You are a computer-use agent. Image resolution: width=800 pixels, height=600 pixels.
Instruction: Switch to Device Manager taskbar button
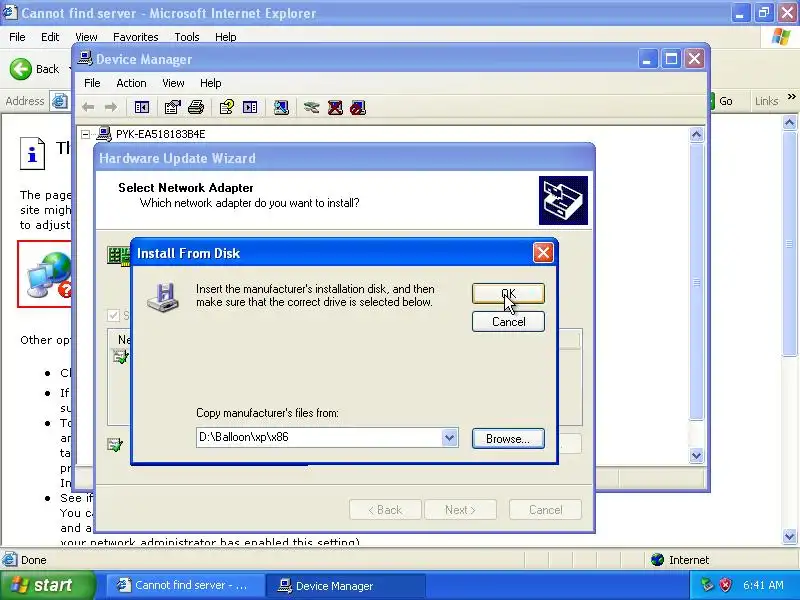point(345,585)
